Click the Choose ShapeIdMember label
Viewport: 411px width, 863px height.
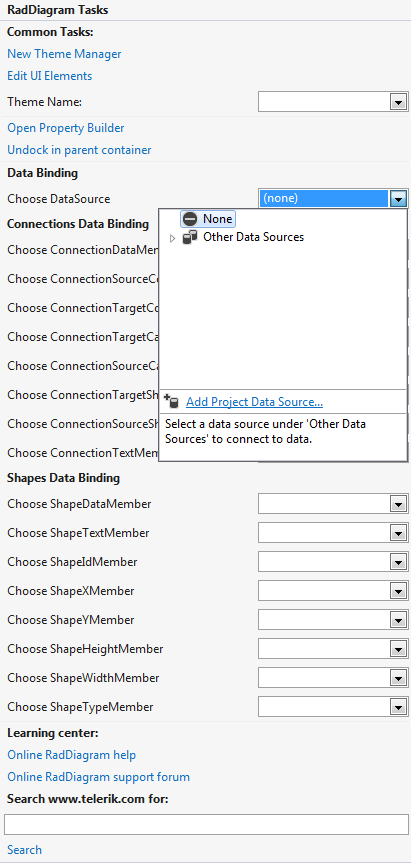[x=72, y=562]
